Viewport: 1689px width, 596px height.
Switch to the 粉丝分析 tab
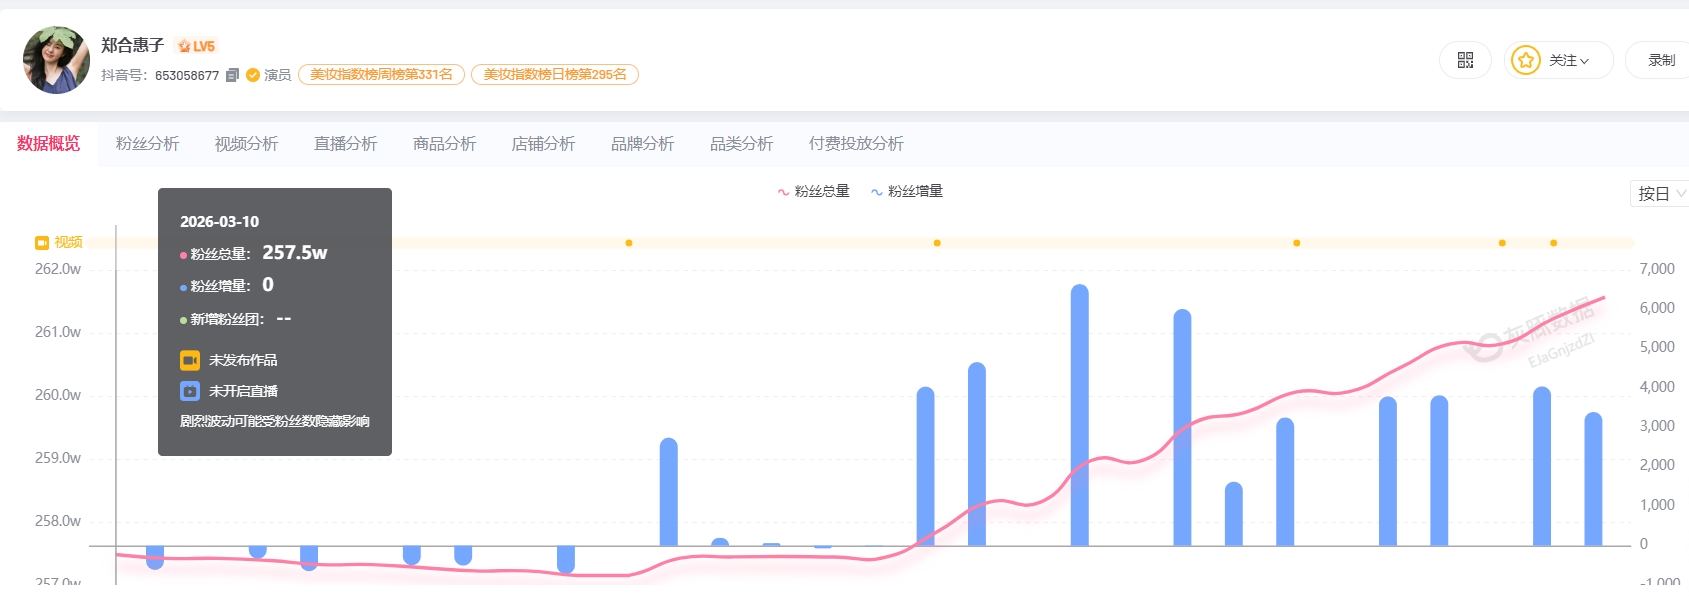(x=147, y=144)
